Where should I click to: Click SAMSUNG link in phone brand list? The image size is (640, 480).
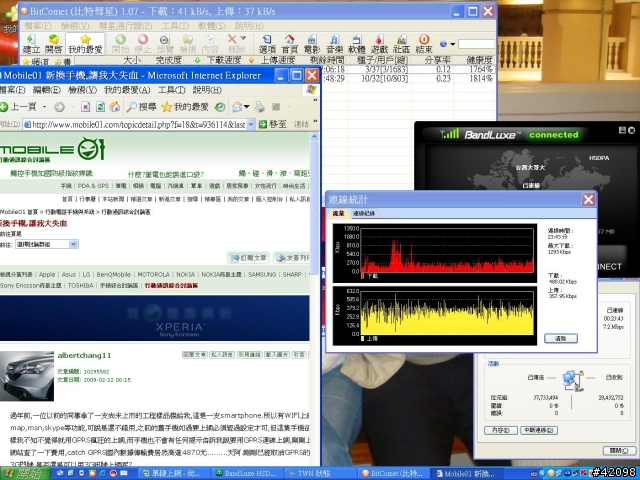click(262, 275)
